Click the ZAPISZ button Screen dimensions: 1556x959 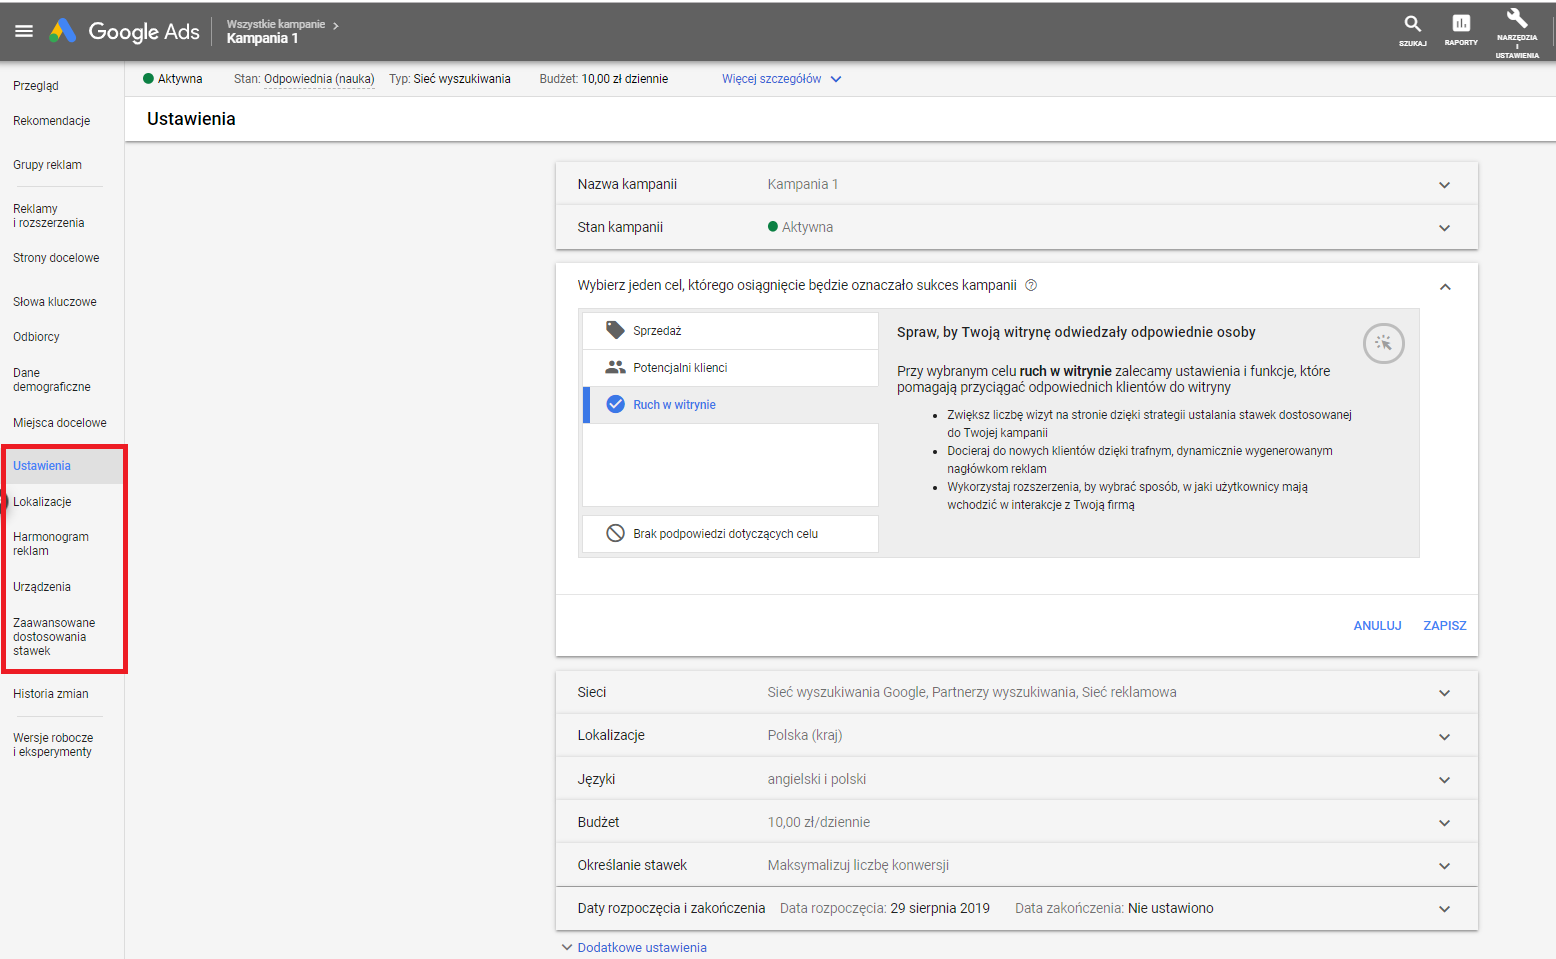tap(1444, 626)
